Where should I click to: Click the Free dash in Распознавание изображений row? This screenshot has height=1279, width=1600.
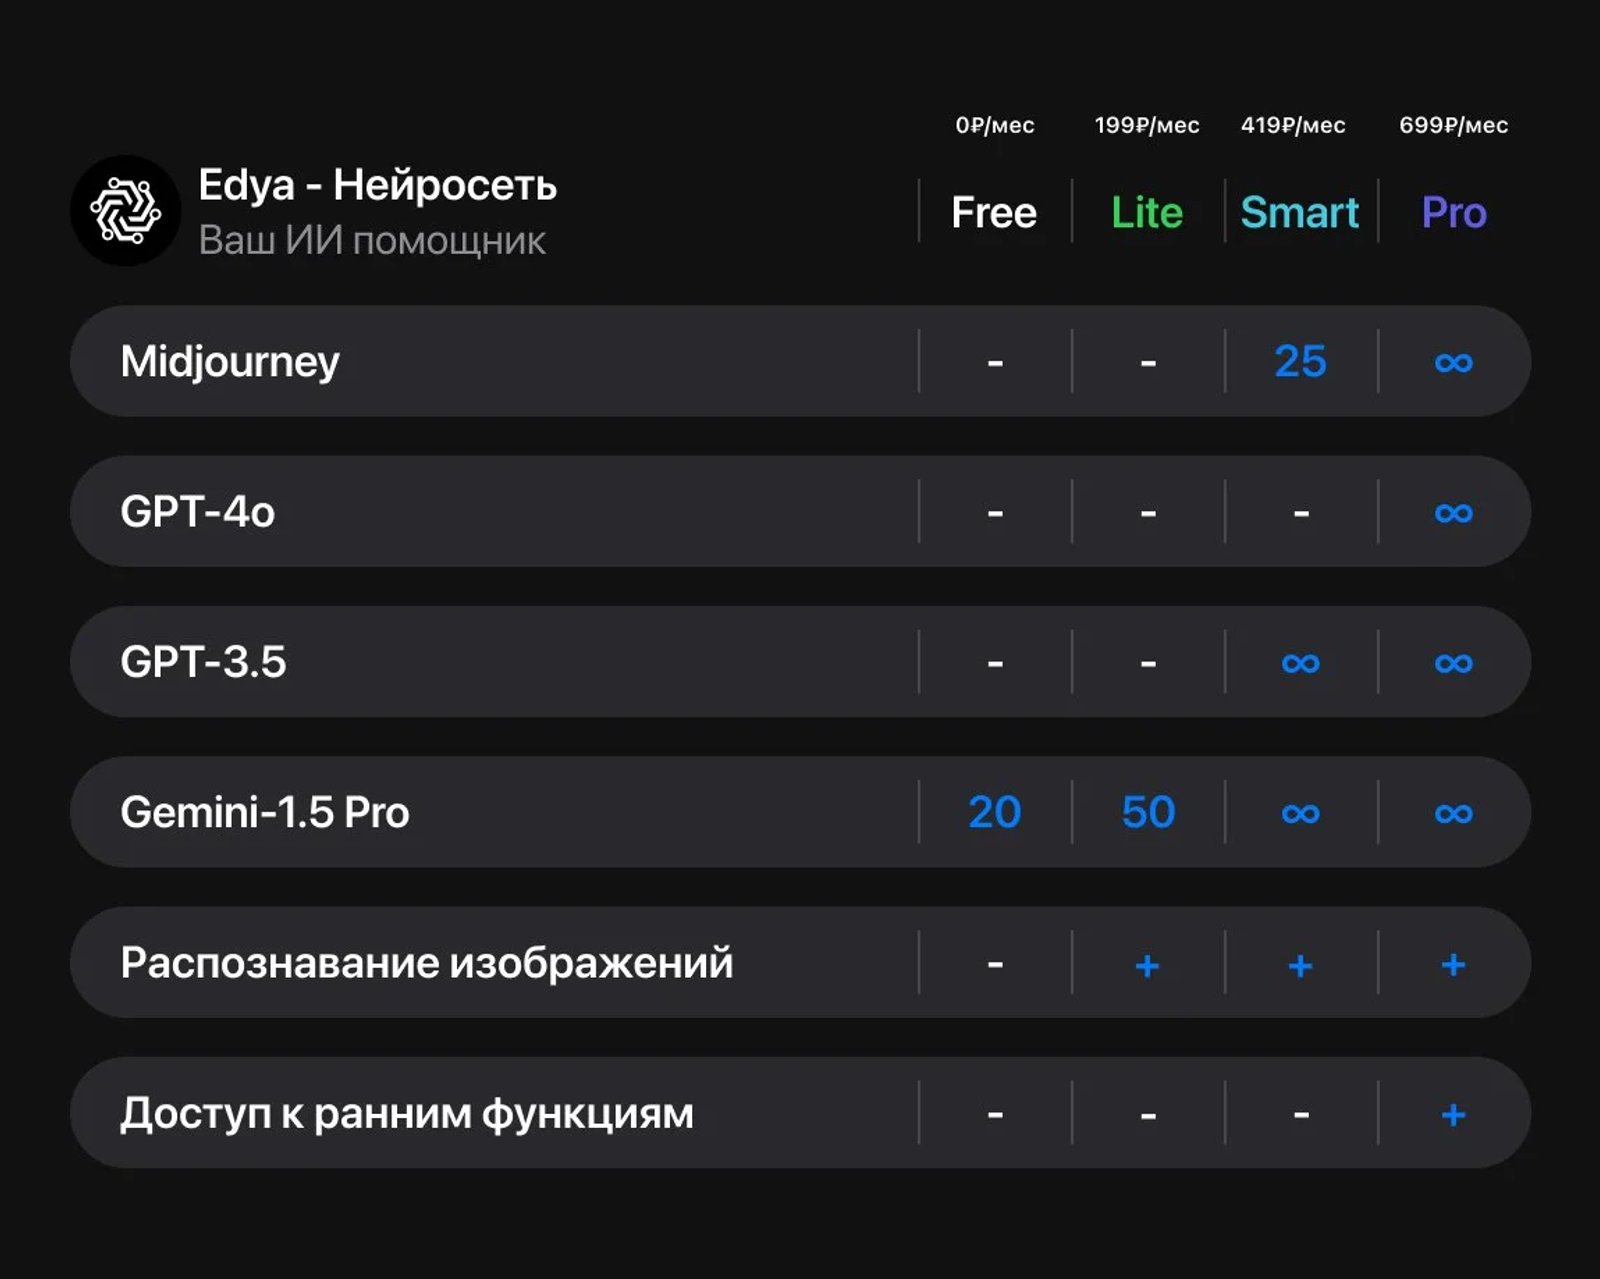995,965
